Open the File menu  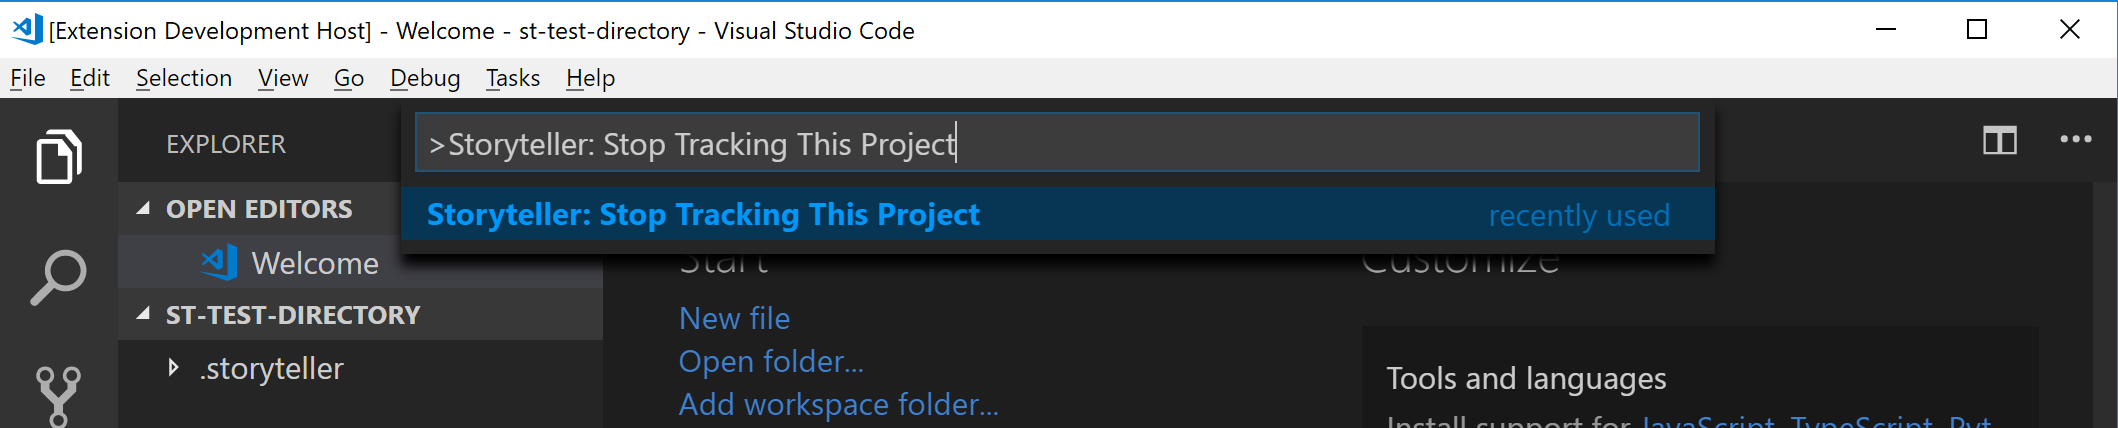tap(28, 78)
